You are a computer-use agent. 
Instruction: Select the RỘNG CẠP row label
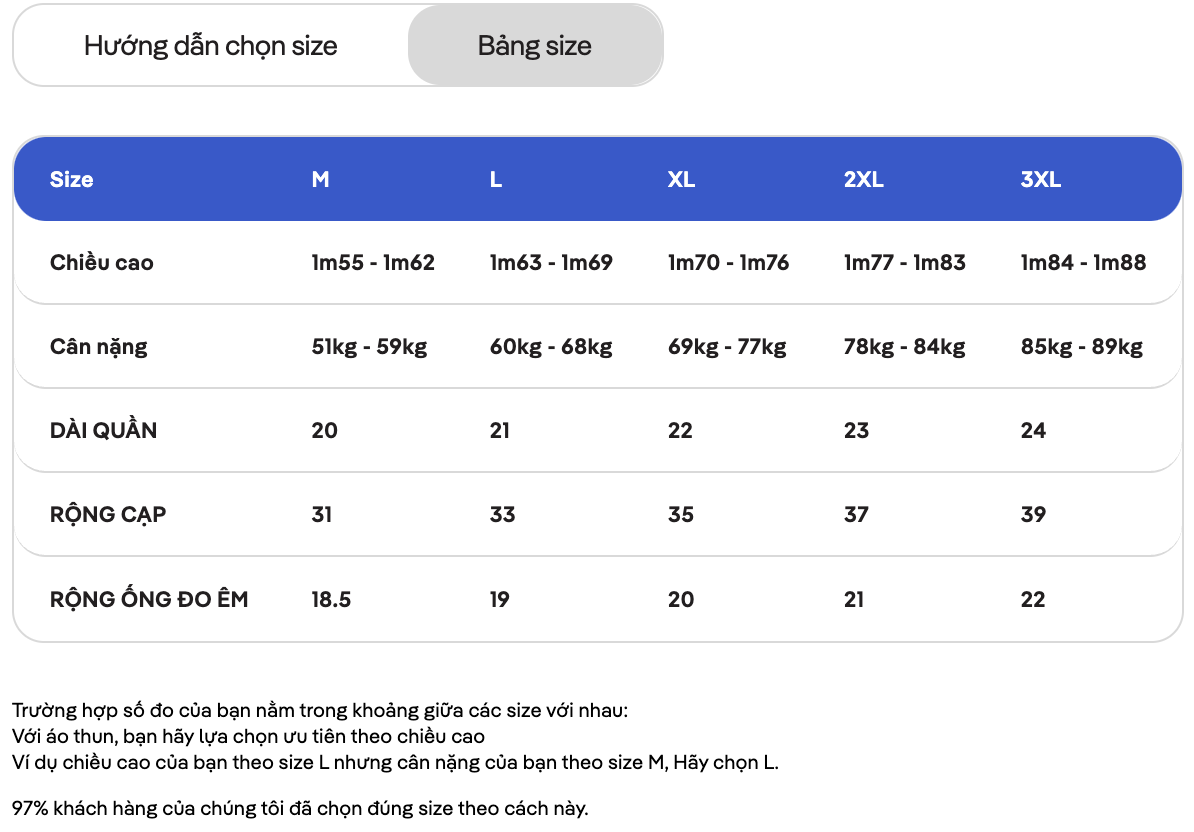pyautogui.click(x=108, y=515)
